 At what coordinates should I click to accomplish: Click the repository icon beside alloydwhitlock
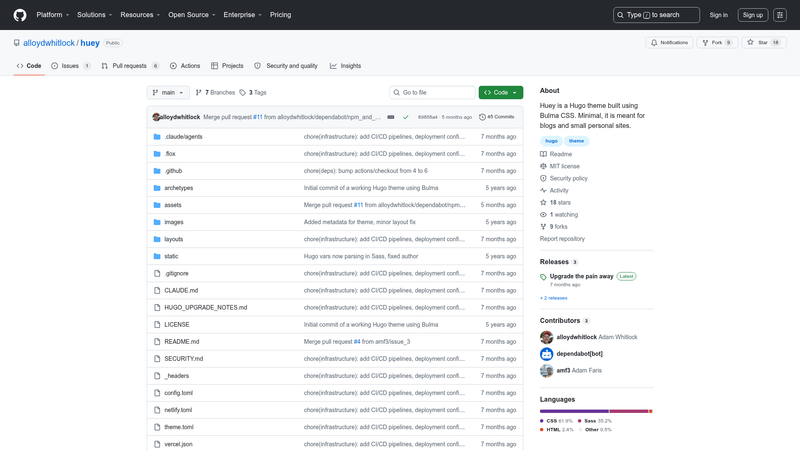tap(17, 43)
